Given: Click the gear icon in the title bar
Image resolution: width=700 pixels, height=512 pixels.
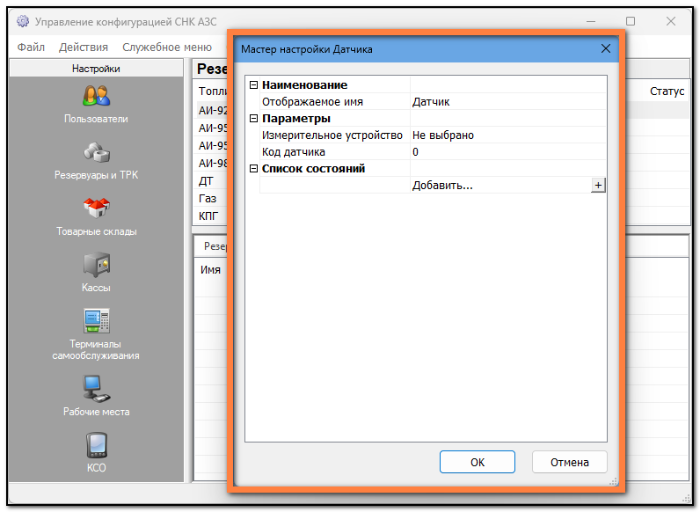Looking at the screenshot, I should coord(23,21).
